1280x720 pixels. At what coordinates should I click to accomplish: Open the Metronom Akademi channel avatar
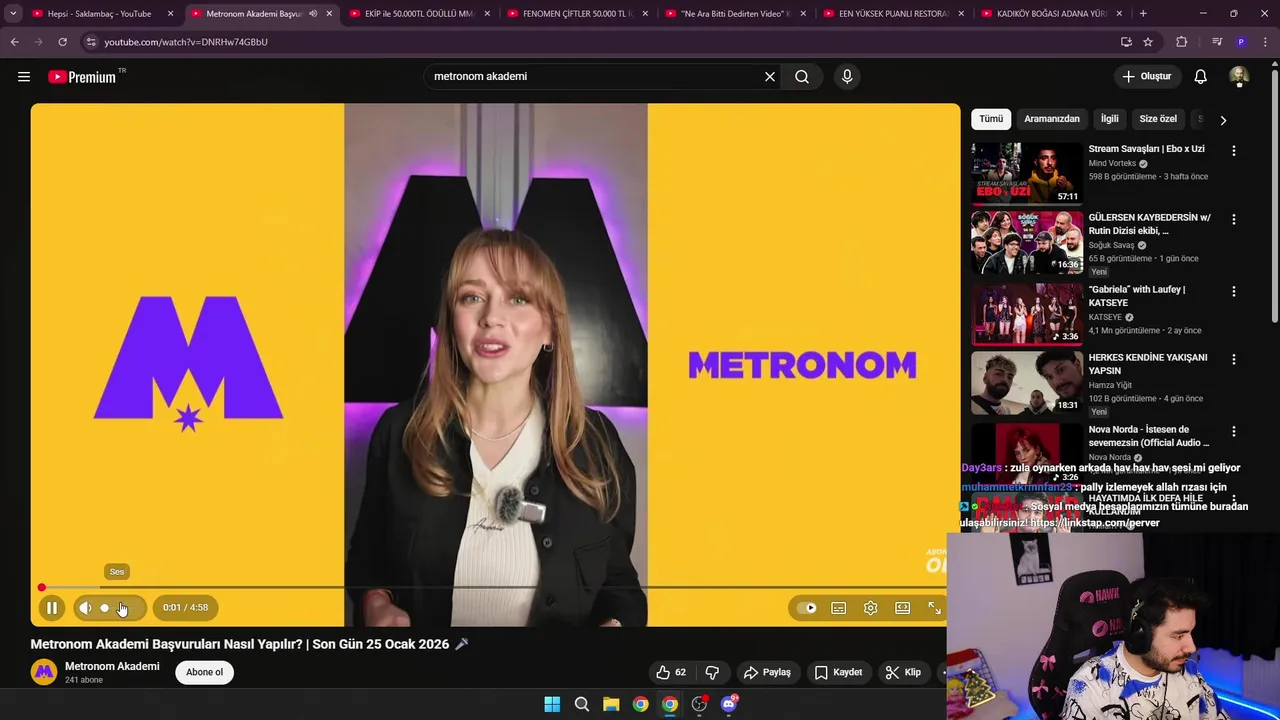[x=44, y=672]
